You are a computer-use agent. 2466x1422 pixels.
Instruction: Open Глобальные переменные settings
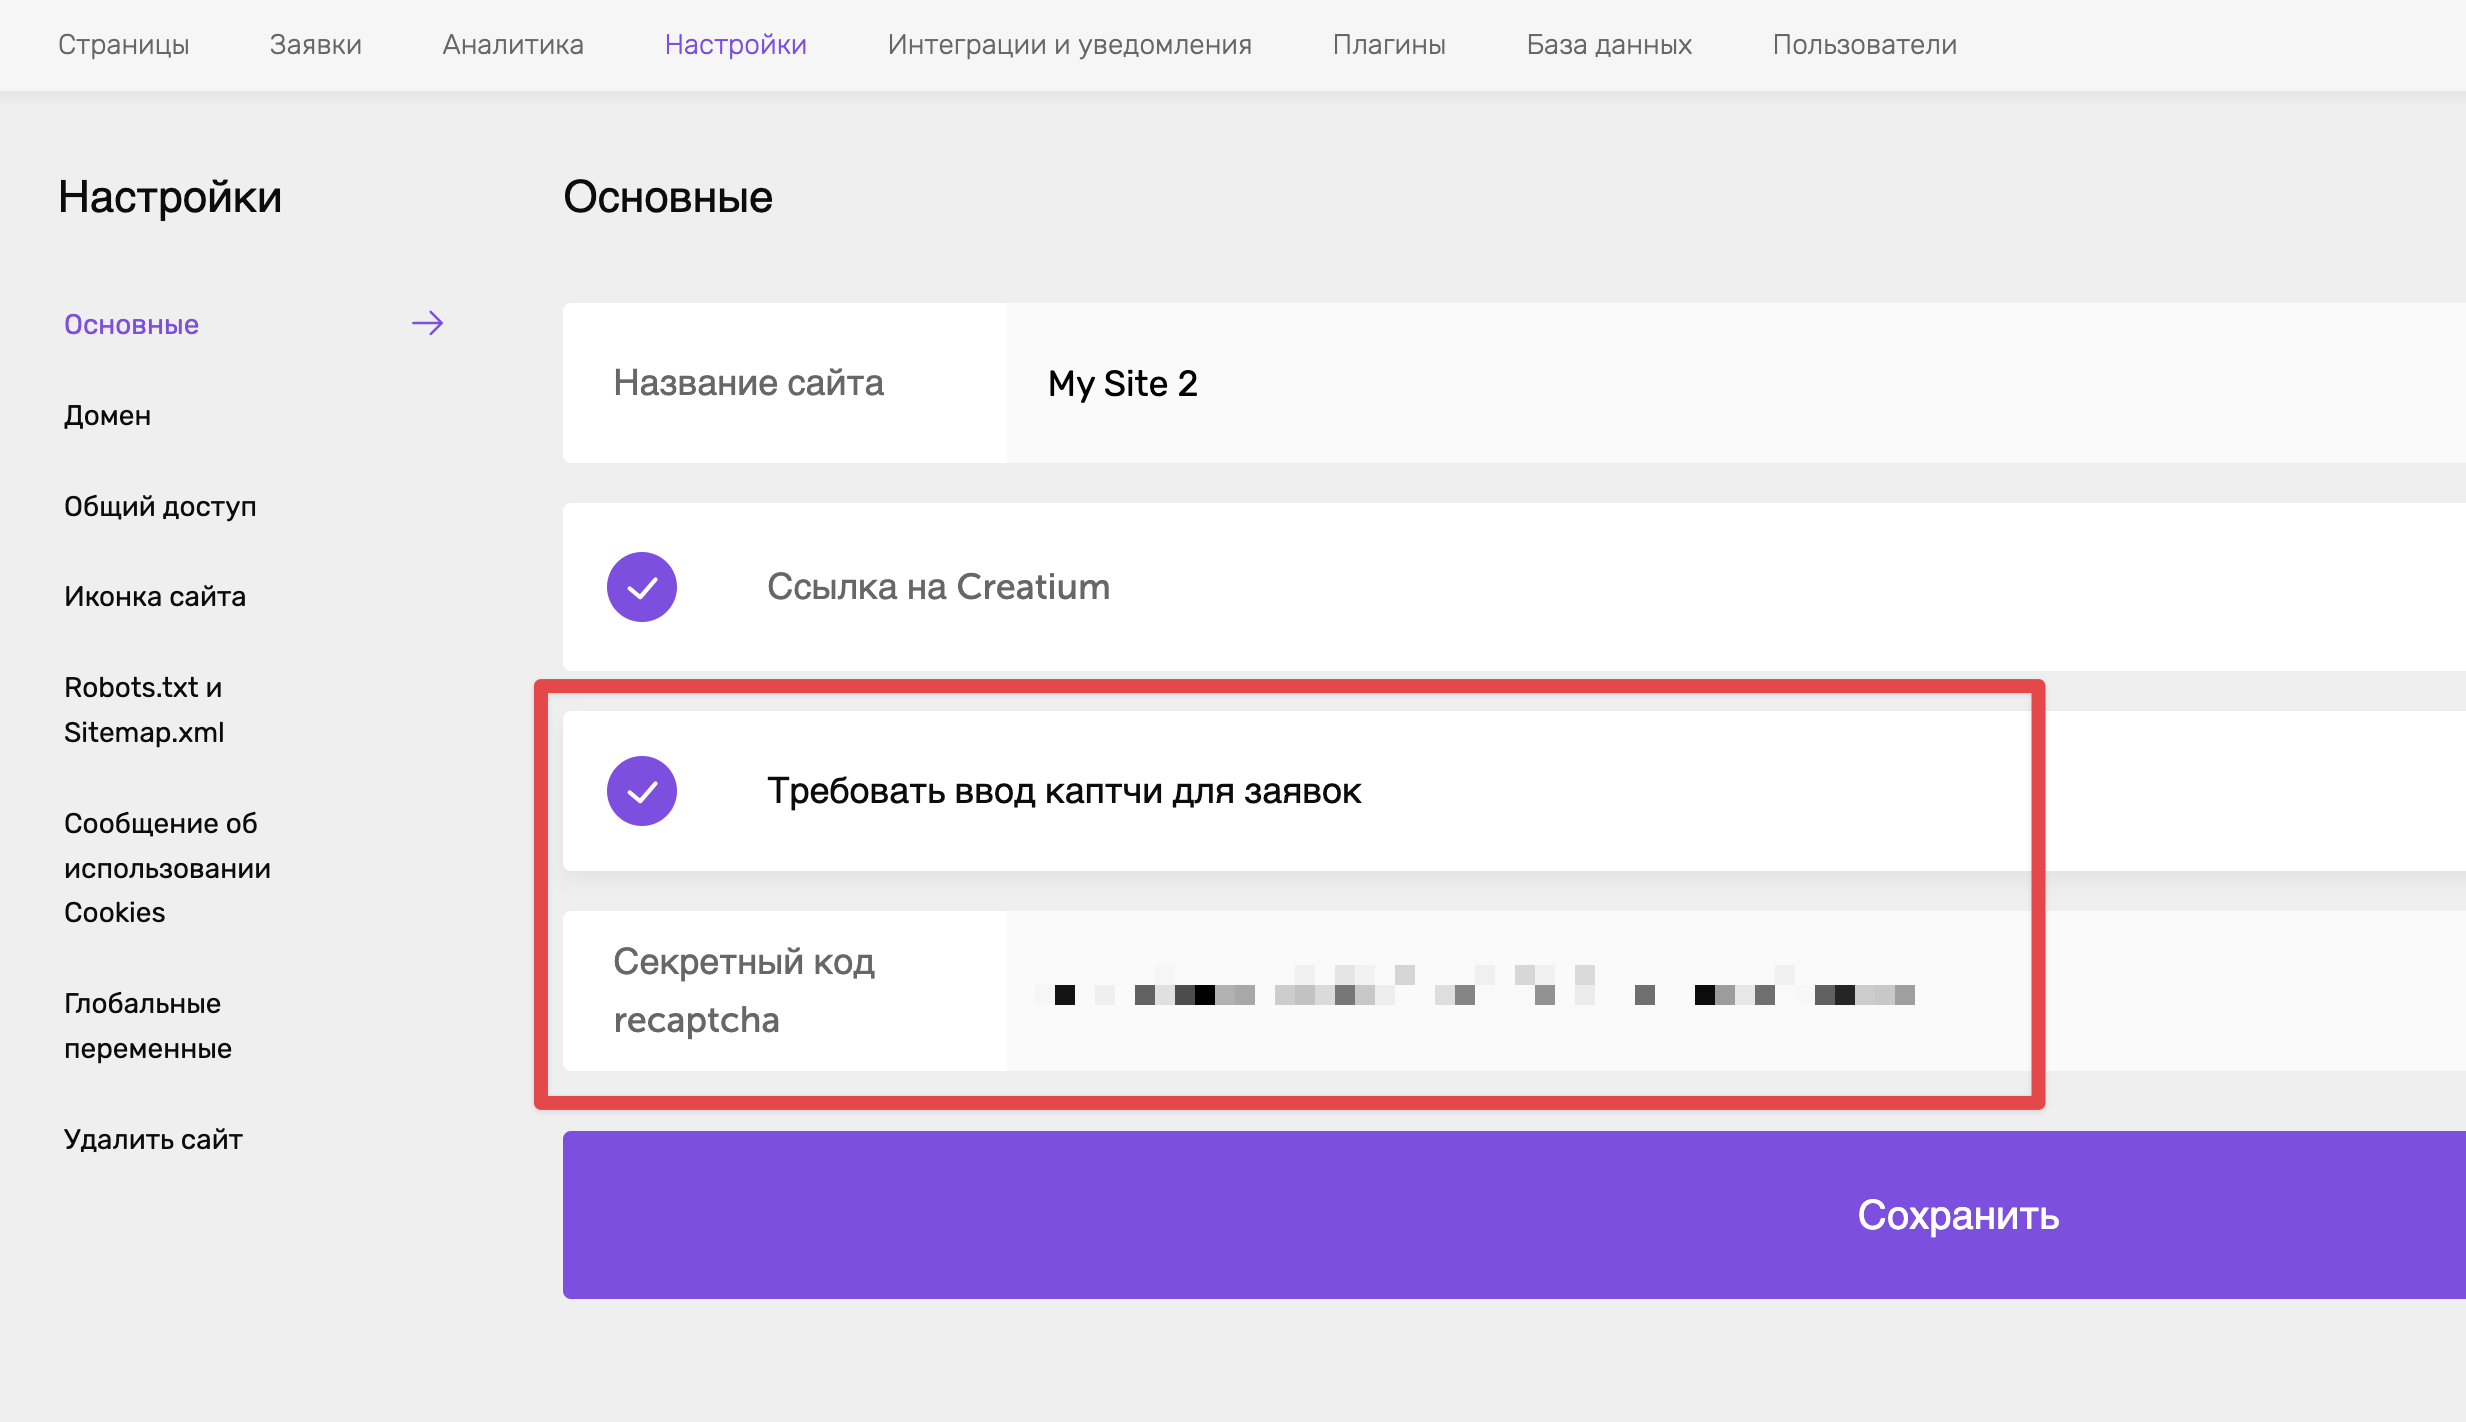(x=148, y=1026)
